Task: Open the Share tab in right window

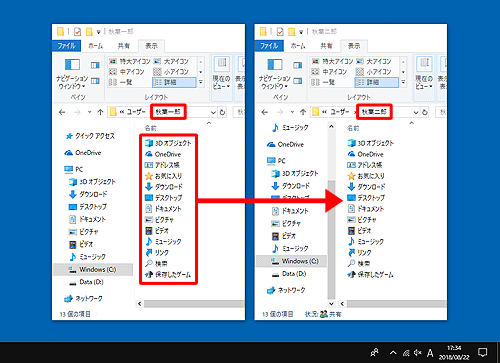Action: pos(326,46)
